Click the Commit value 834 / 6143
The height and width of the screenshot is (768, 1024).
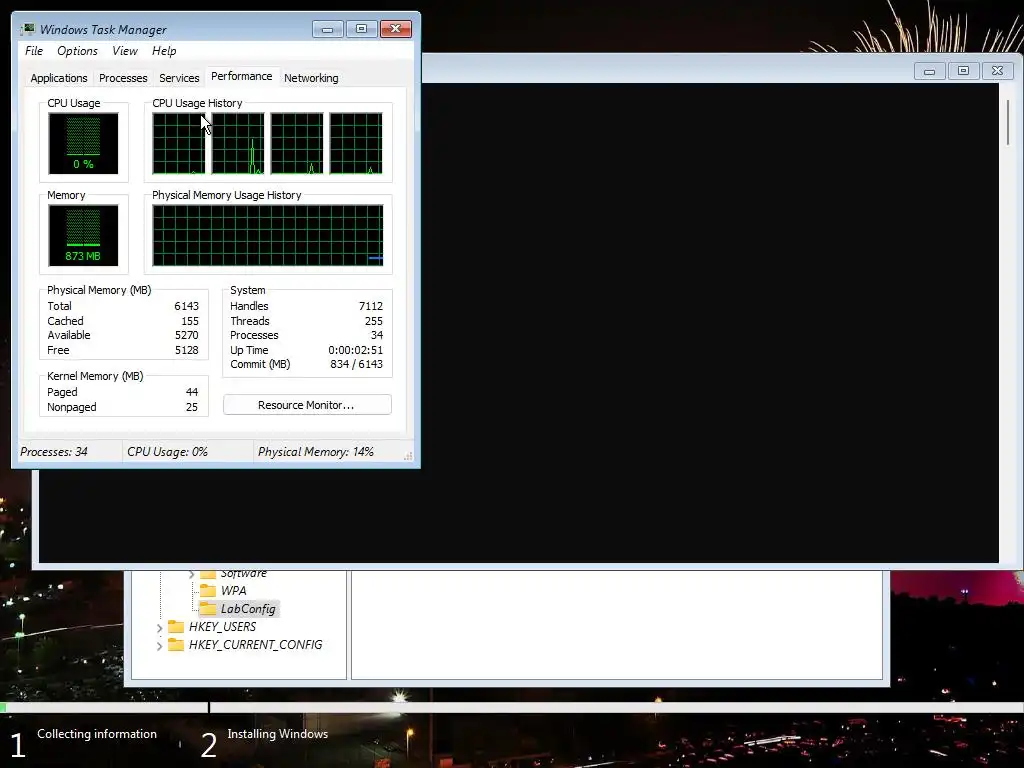(x=357, y=364)
